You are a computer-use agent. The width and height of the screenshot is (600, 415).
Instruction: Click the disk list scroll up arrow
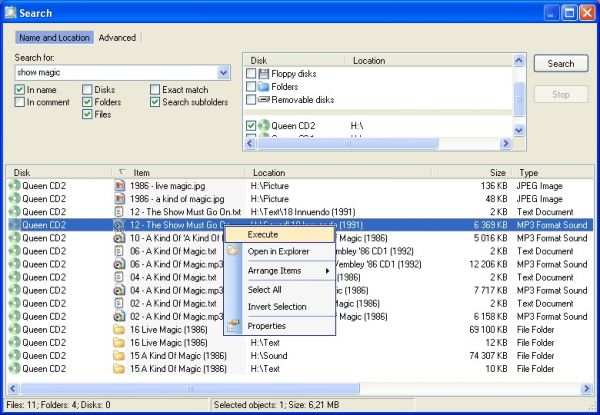point(519,60)
